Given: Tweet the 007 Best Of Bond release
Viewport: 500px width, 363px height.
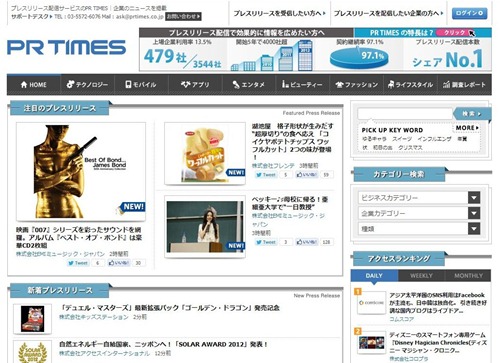Looking at the screenshot, I should point(78,263).
